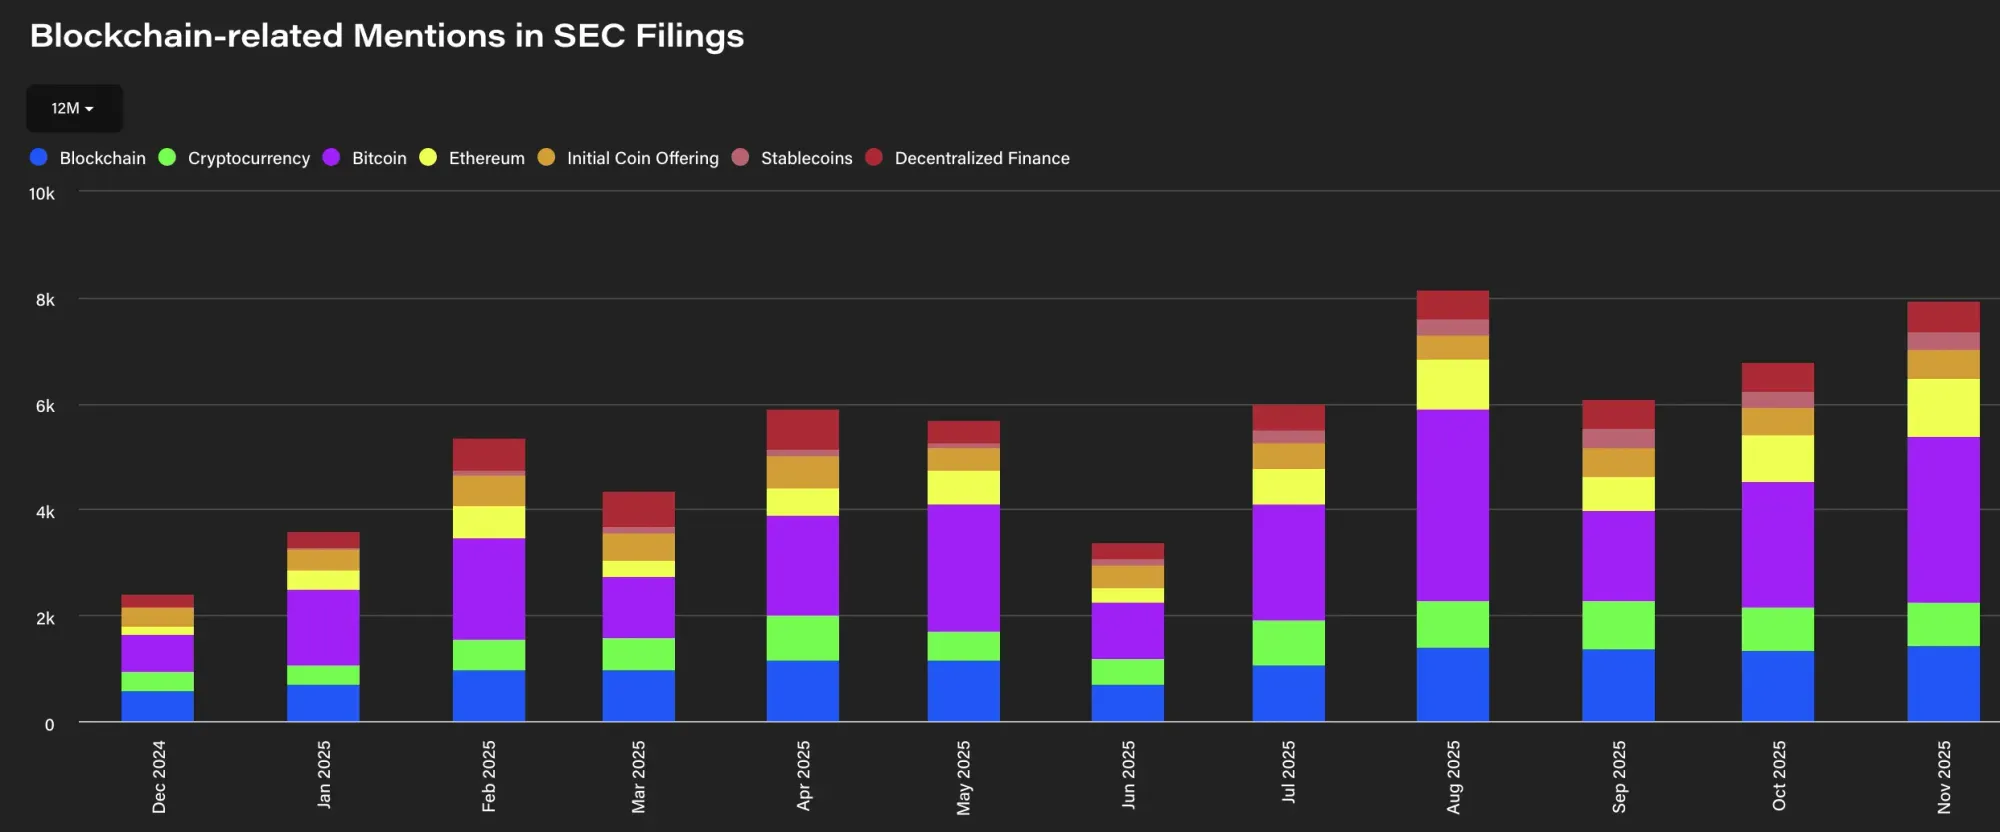Click the blue Blockchain segment in Nov 2025

click(1942, 683)
